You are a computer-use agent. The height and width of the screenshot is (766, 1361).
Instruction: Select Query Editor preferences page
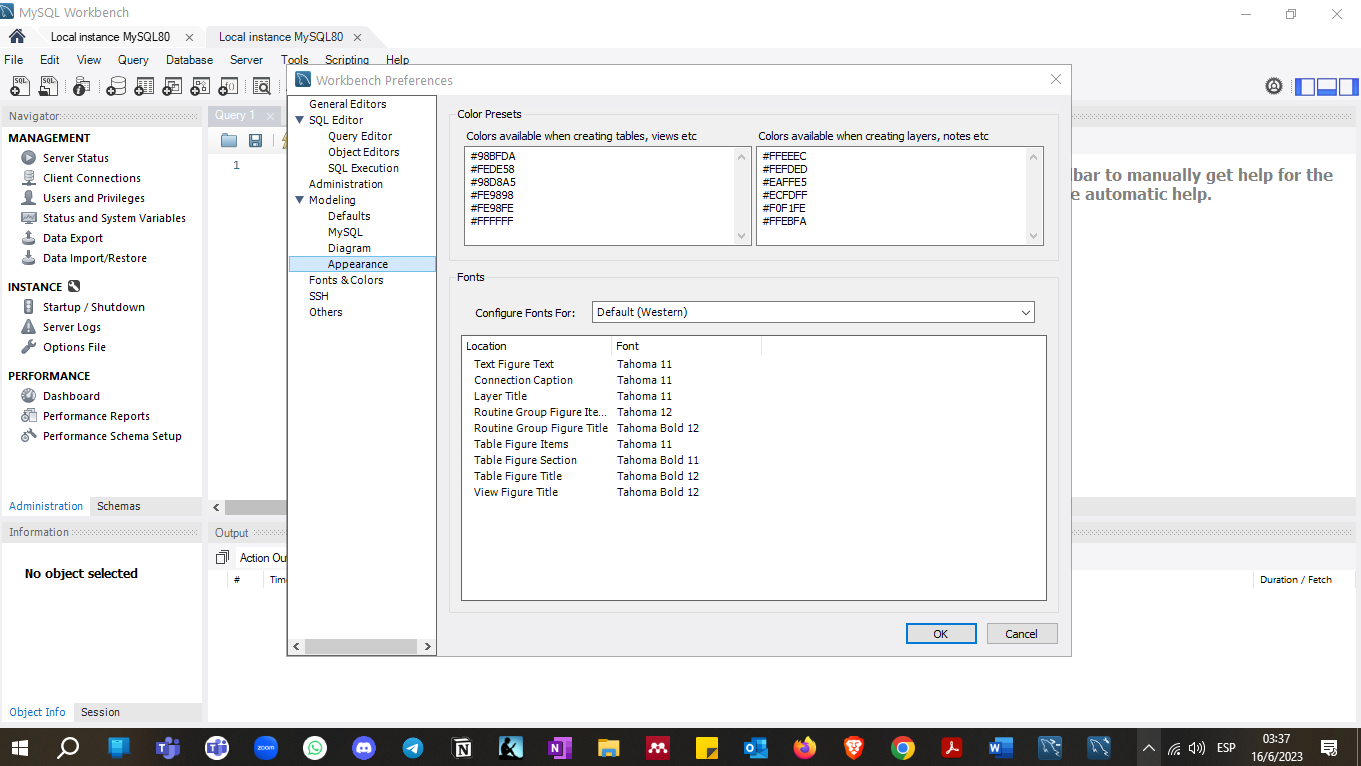point(360,136)
